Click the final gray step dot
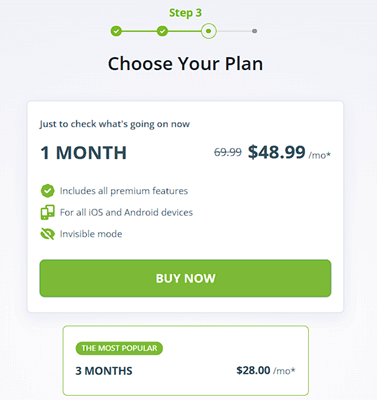The width and height of the screenshot is (377, 400). [x=254, y=31]
